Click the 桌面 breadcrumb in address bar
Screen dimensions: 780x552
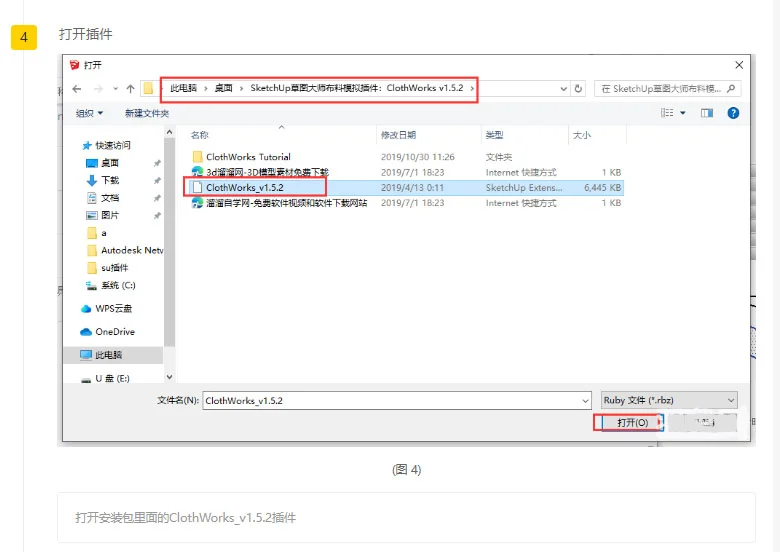pyautogui.click(x=224, y=88)
